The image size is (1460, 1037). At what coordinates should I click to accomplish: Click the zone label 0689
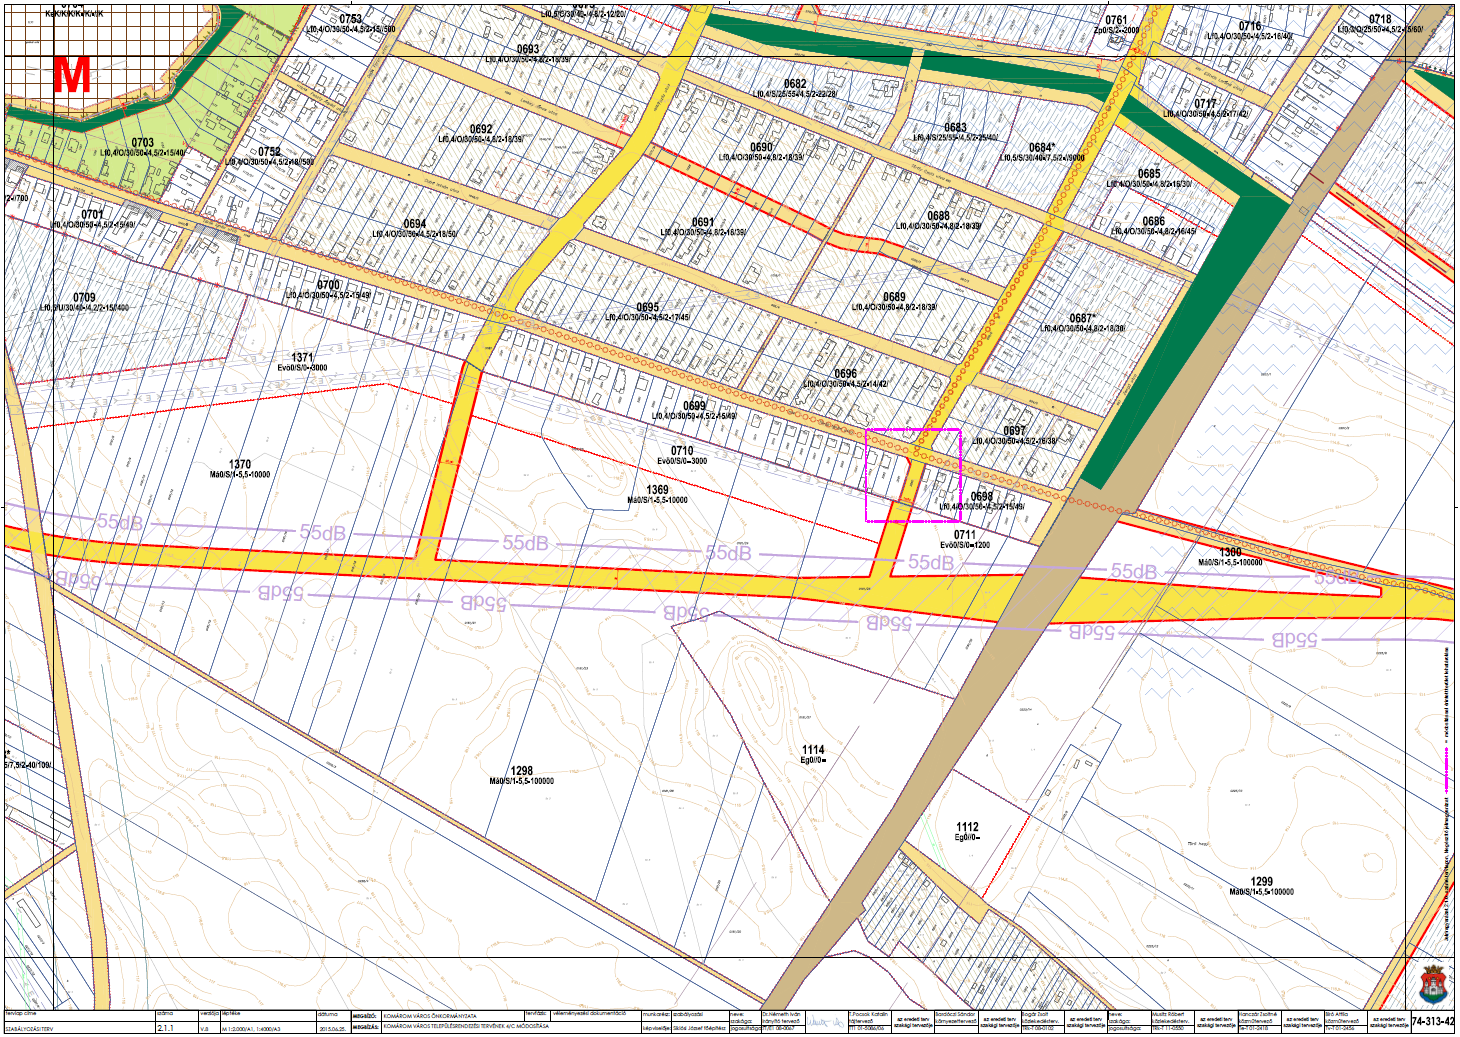click(894, 297)
